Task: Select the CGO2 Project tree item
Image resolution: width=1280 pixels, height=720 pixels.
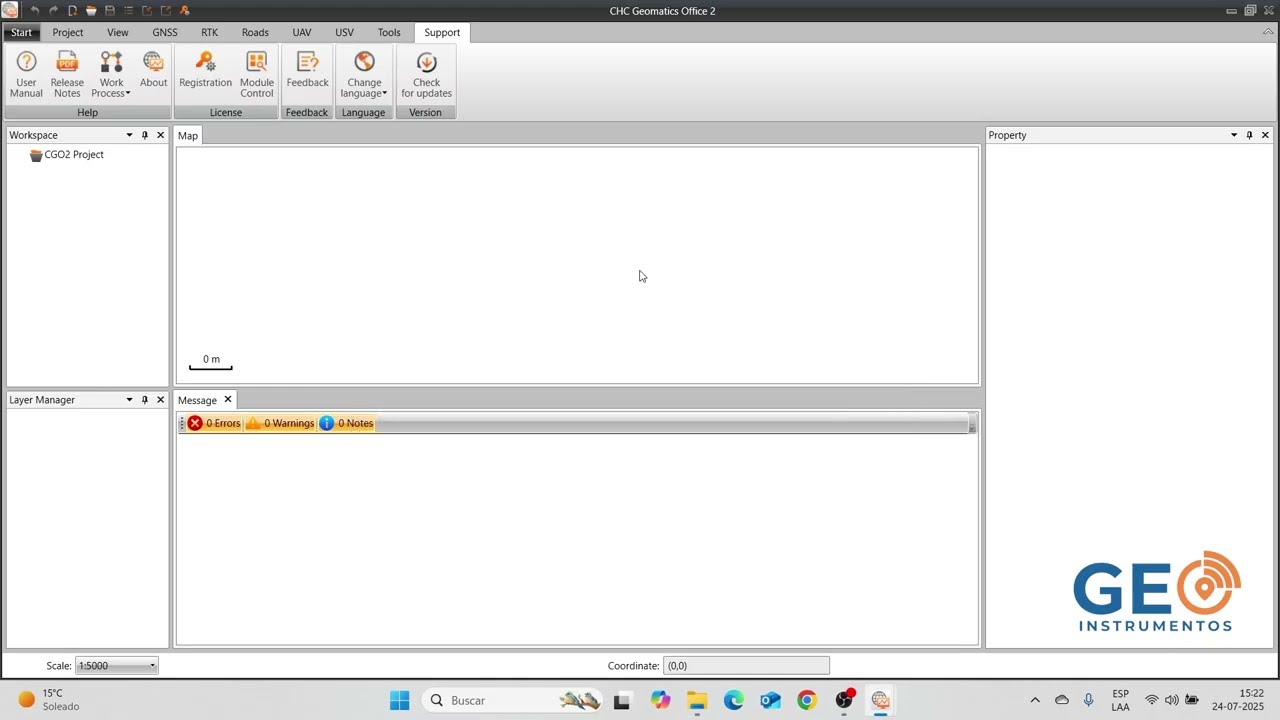Action: pos(66,155)
